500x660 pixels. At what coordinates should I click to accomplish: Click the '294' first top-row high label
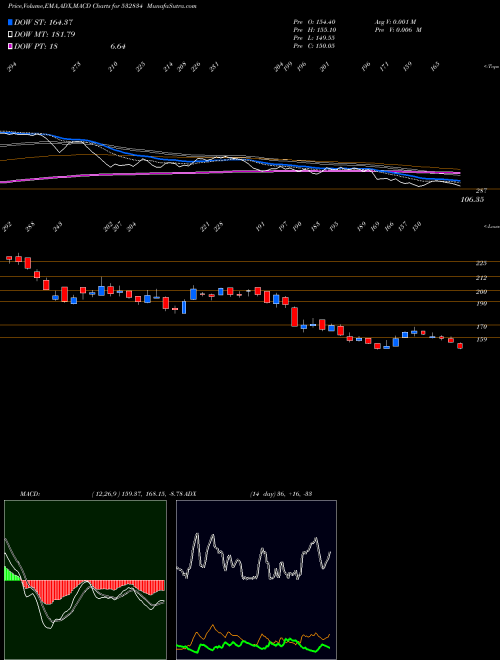(x=12, y=67)
